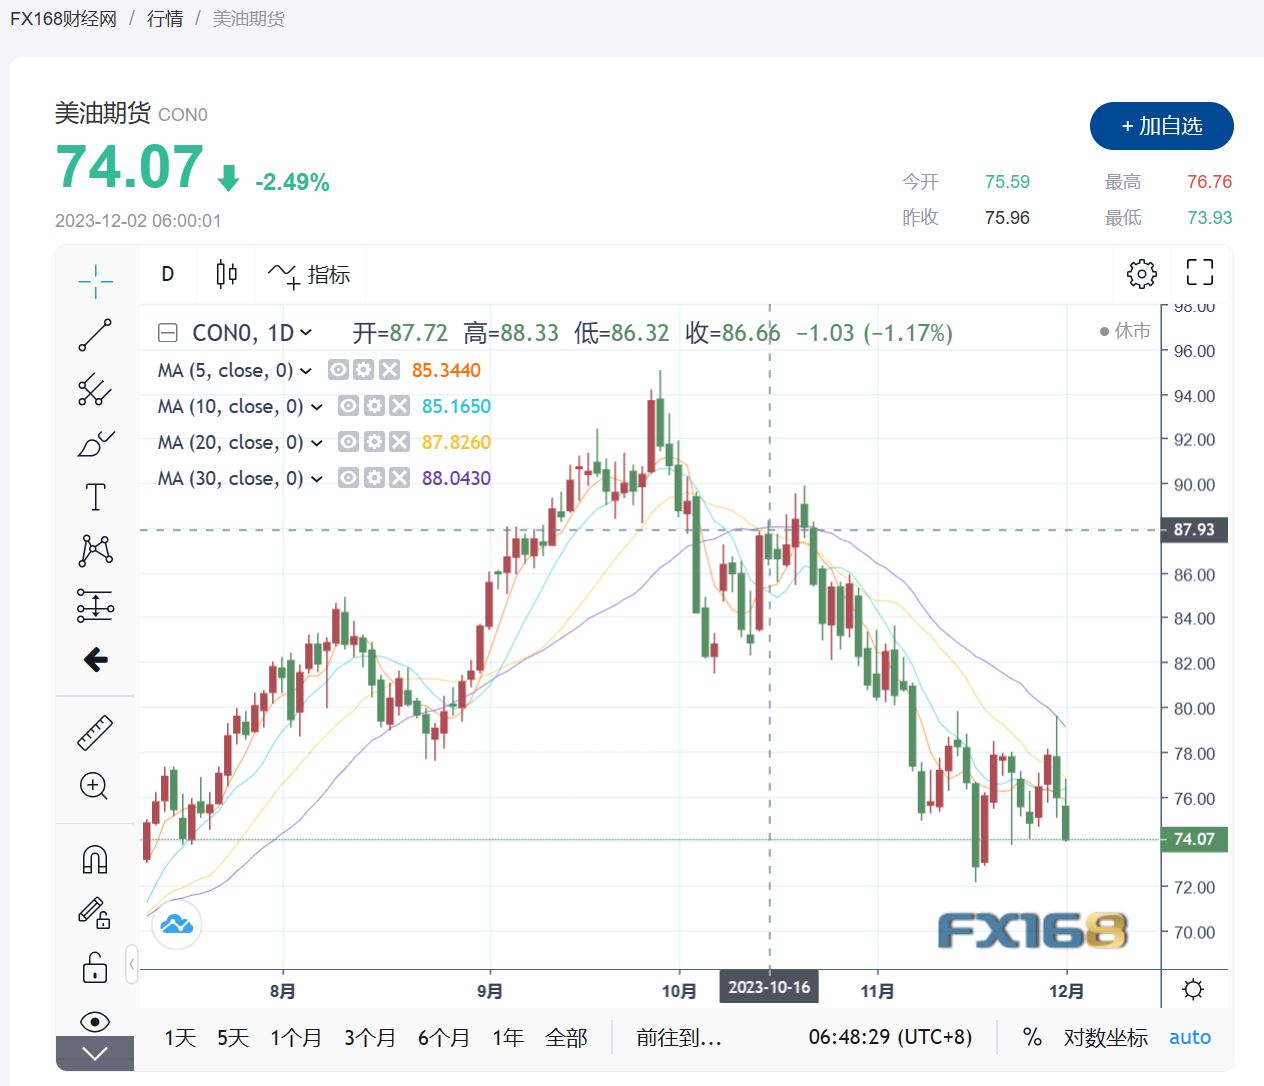This screenshot has height=1086, width=1264.
Task: Select the trend line drawing tool
Action: 95,335
